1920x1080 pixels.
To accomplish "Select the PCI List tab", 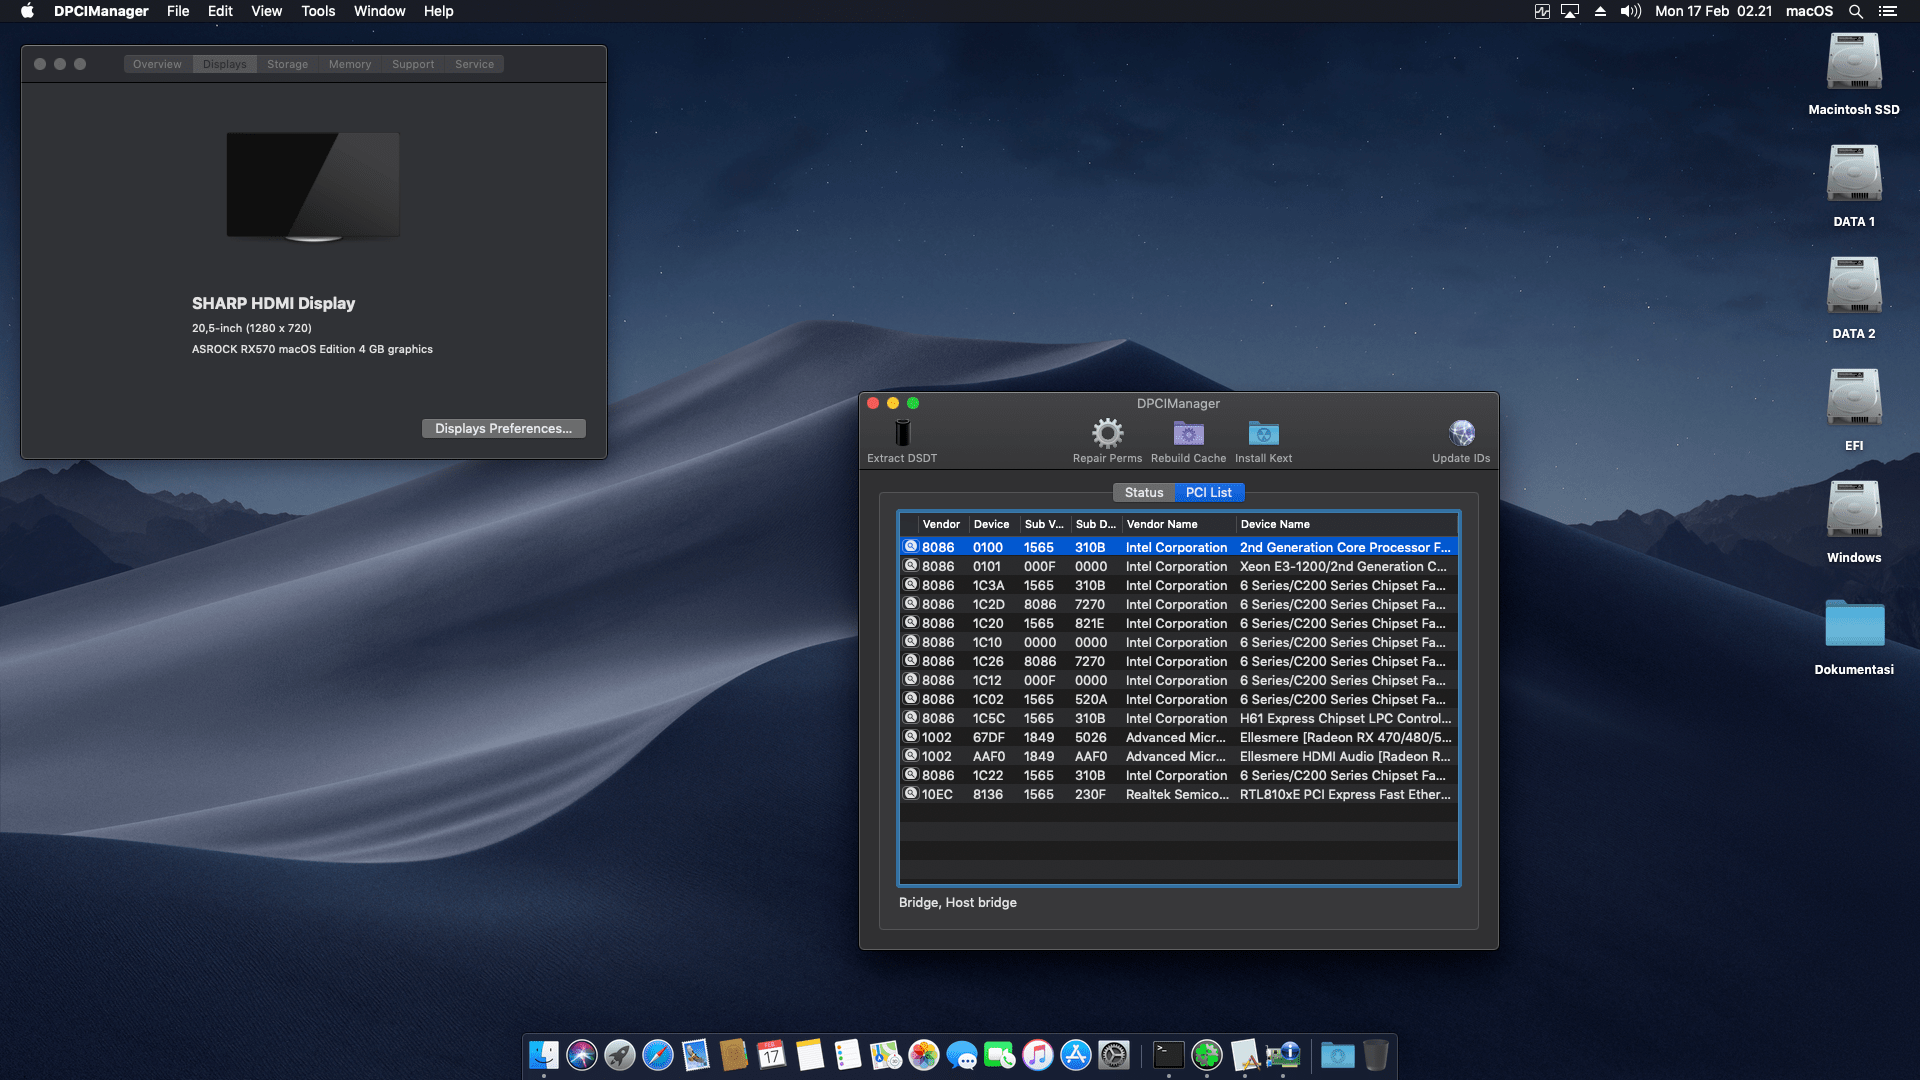I will [x=1208, y=492].
